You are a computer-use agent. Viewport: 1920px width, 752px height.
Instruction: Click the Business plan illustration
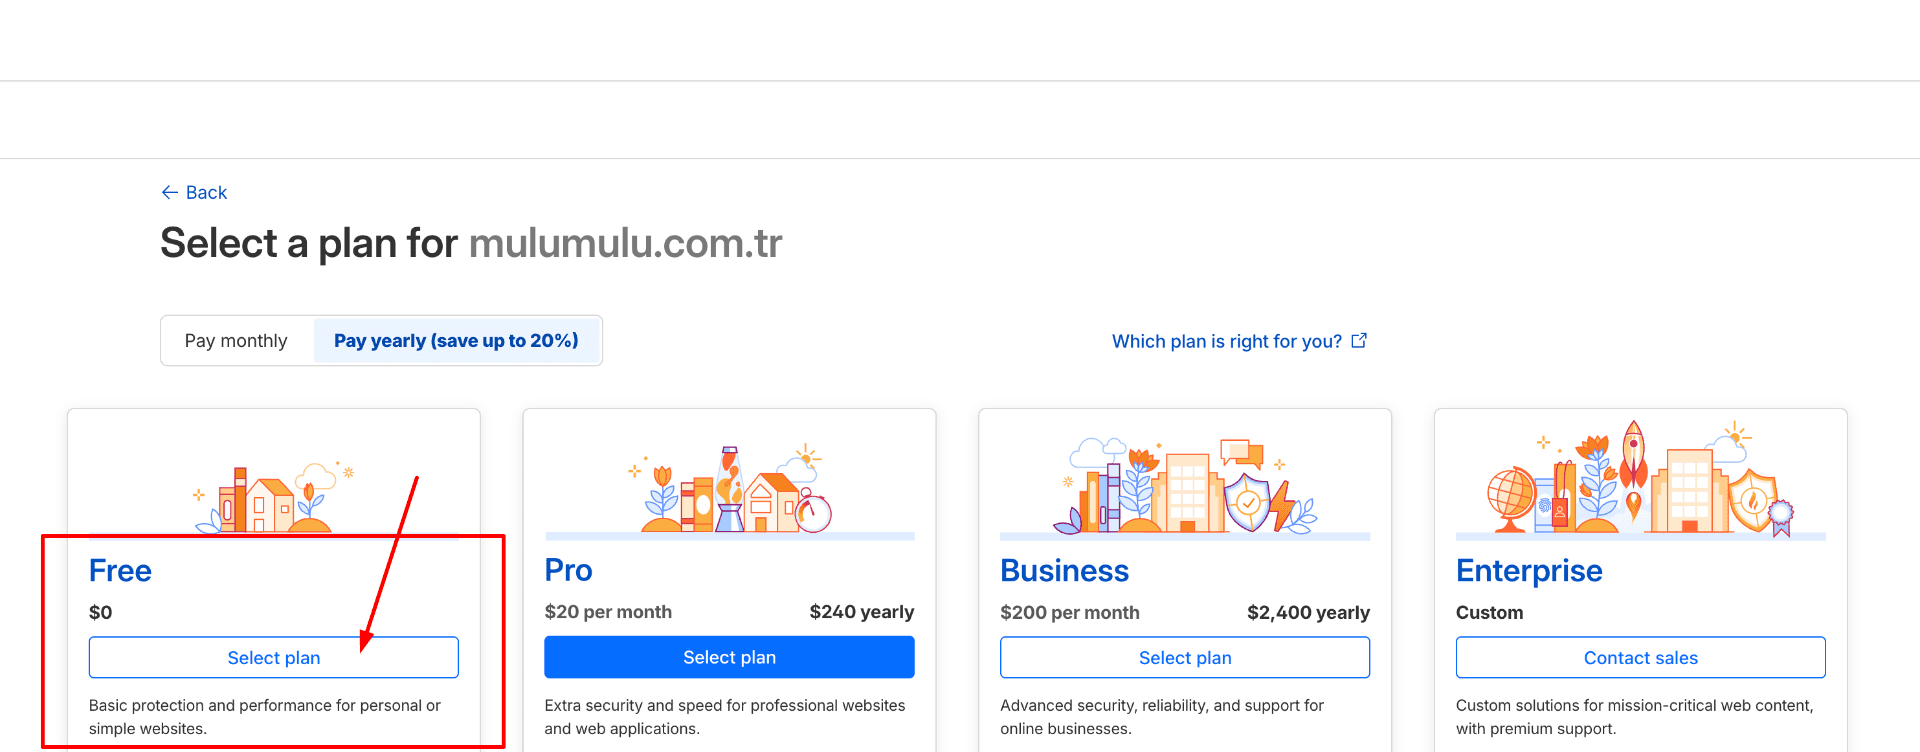(1185, 487)
